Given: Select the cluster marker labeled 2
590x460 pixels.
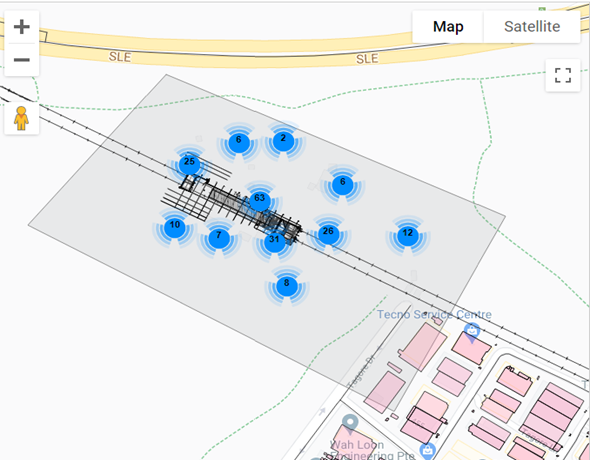Looking at the screenshot, I should tap(283, 141).
